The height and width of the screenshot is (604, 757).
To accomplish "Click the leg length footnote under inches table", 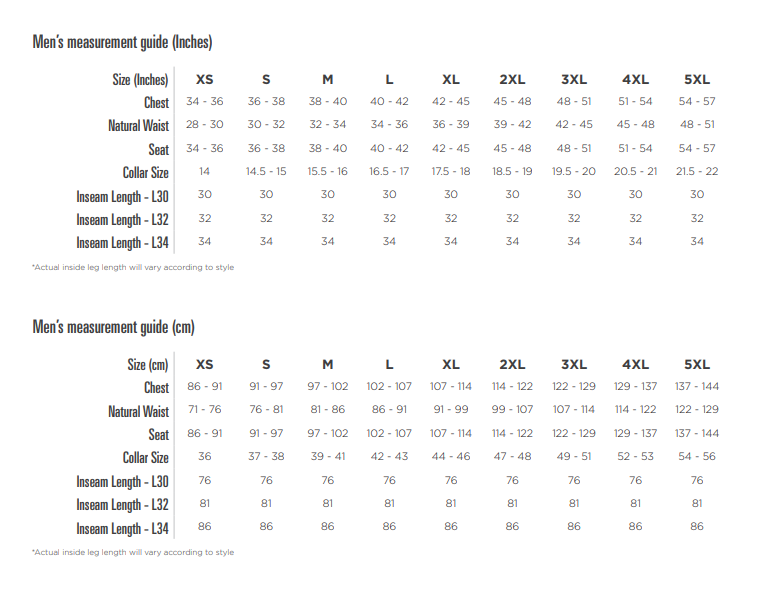I will tap(133, 267).
